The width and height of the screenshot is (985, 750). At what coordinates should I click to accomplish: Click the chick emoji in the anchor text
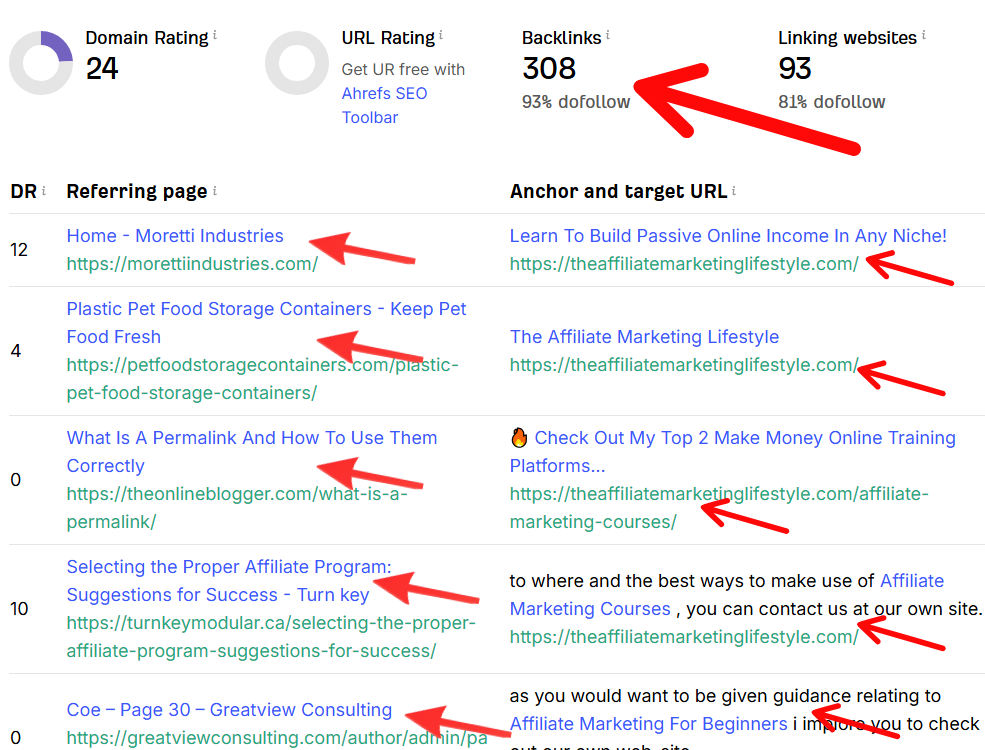(x=517, y=437)
